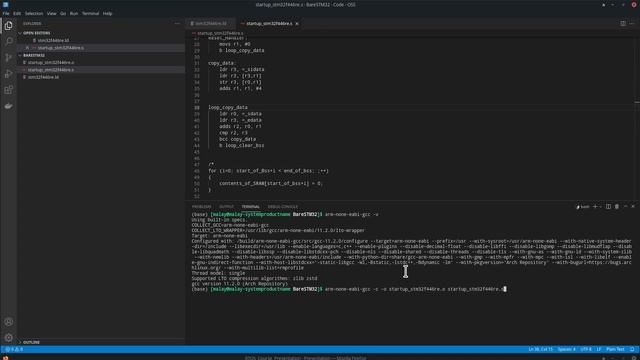Click the Ln 38, Col 15 status entry
The width and height of the screenshot is (640, 360).
pos(540,349)
